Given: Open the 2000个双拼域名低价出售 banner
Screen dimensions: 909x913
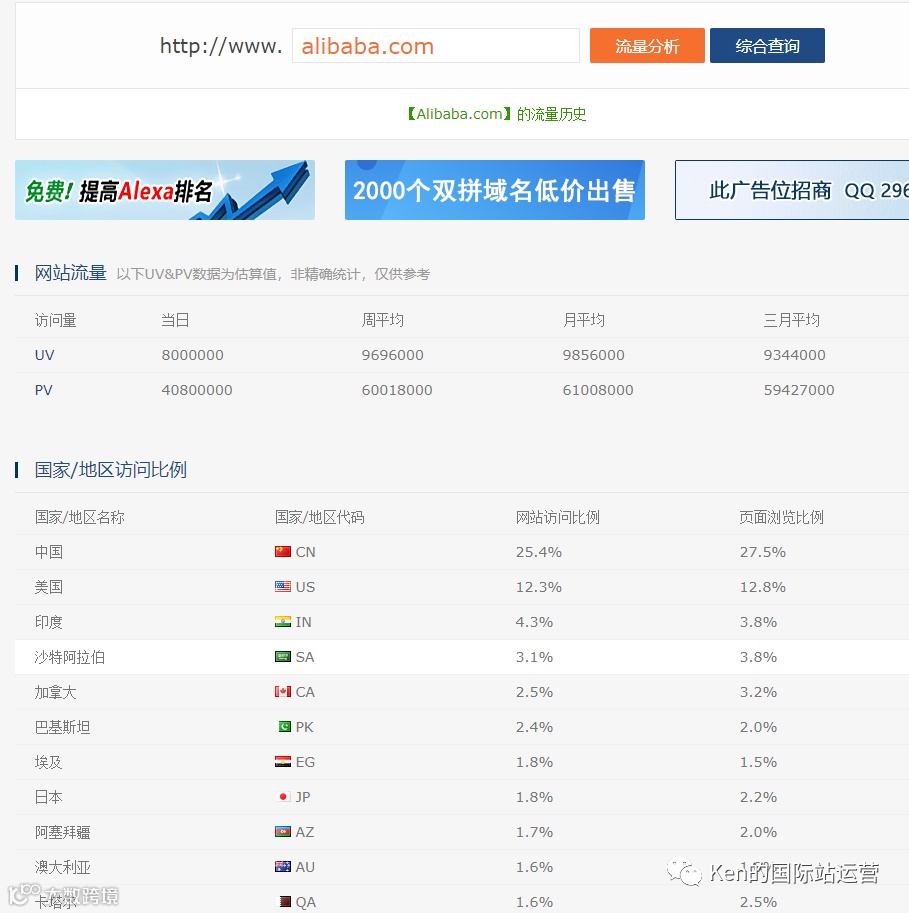Looking at the screenshot, I should tap(494, 190).
